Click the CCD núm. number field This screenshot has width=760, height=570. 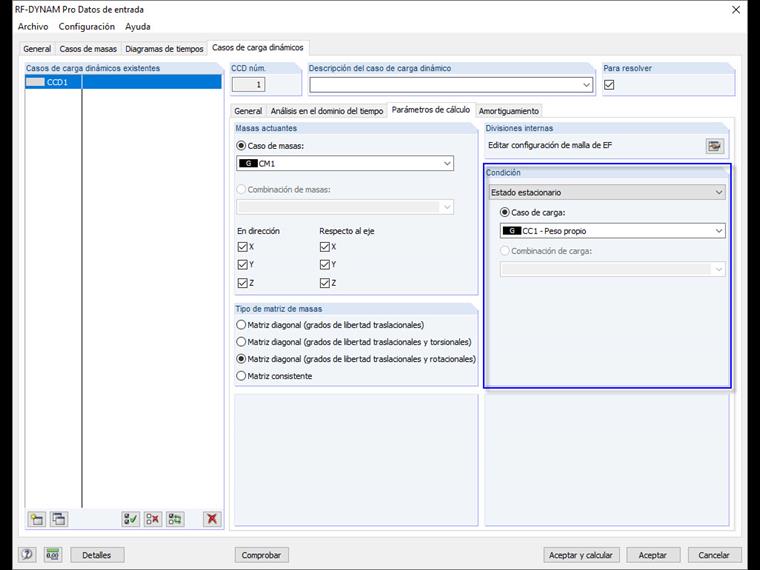point(249,85)
